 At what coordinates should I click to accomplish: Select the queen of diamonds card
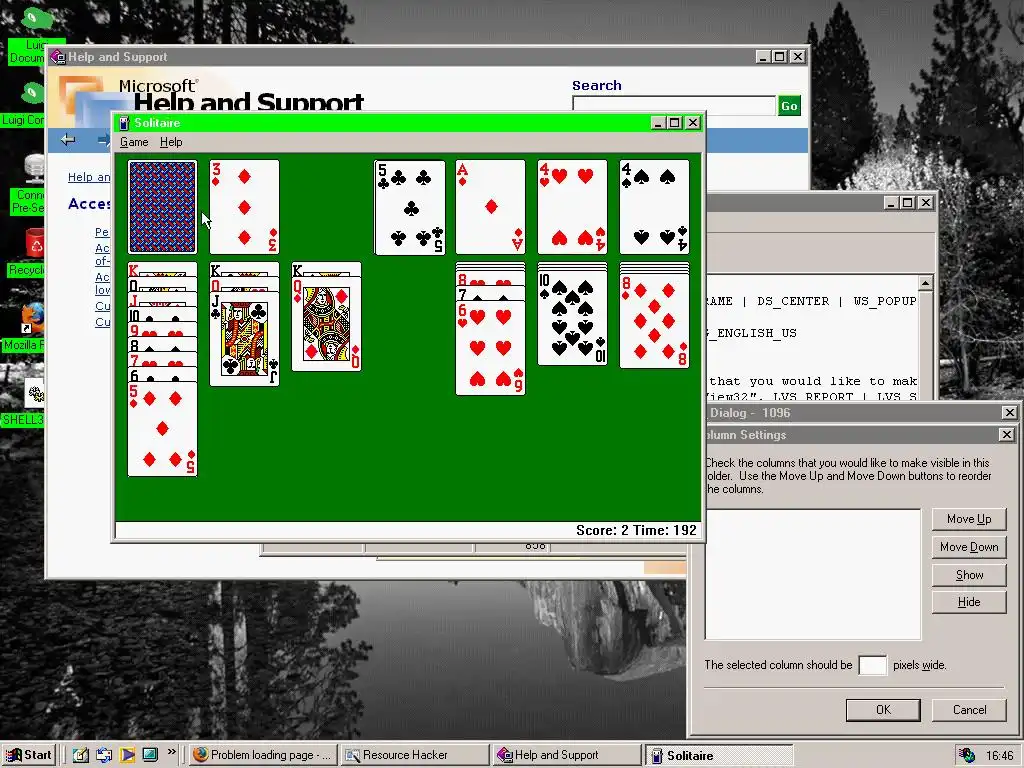tap(327, 324)
